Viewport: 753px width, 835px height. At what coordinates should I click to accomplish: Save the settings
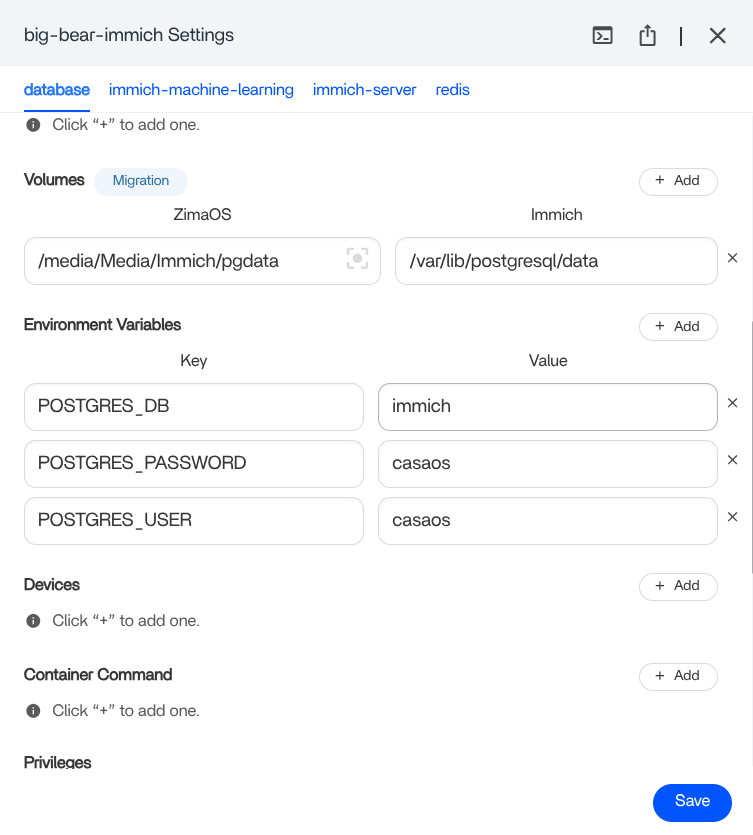pyautogui.click(x=692, y=801)
